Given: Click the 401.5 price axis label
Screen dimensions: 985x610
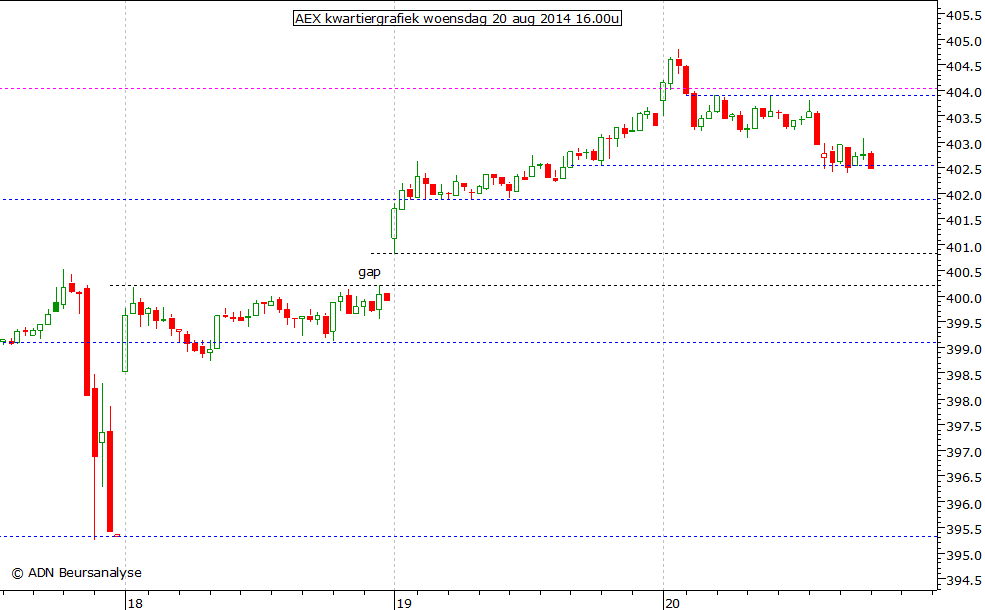Looking at the screenshot, I should 963,221.
